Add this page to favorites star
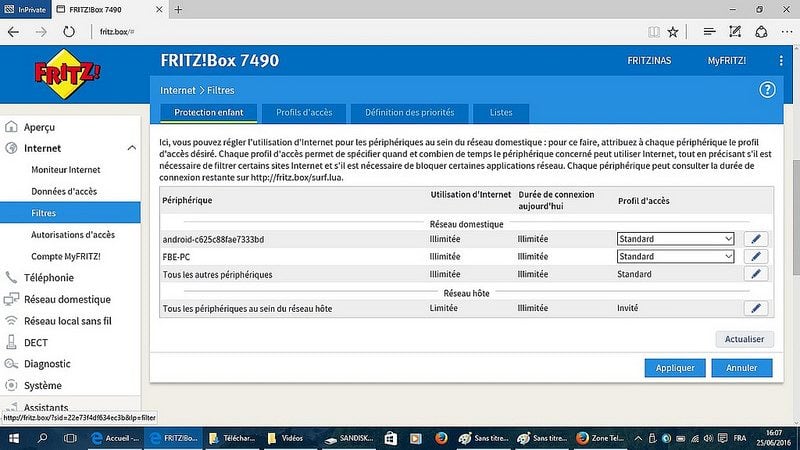 [x=673, y=32]
